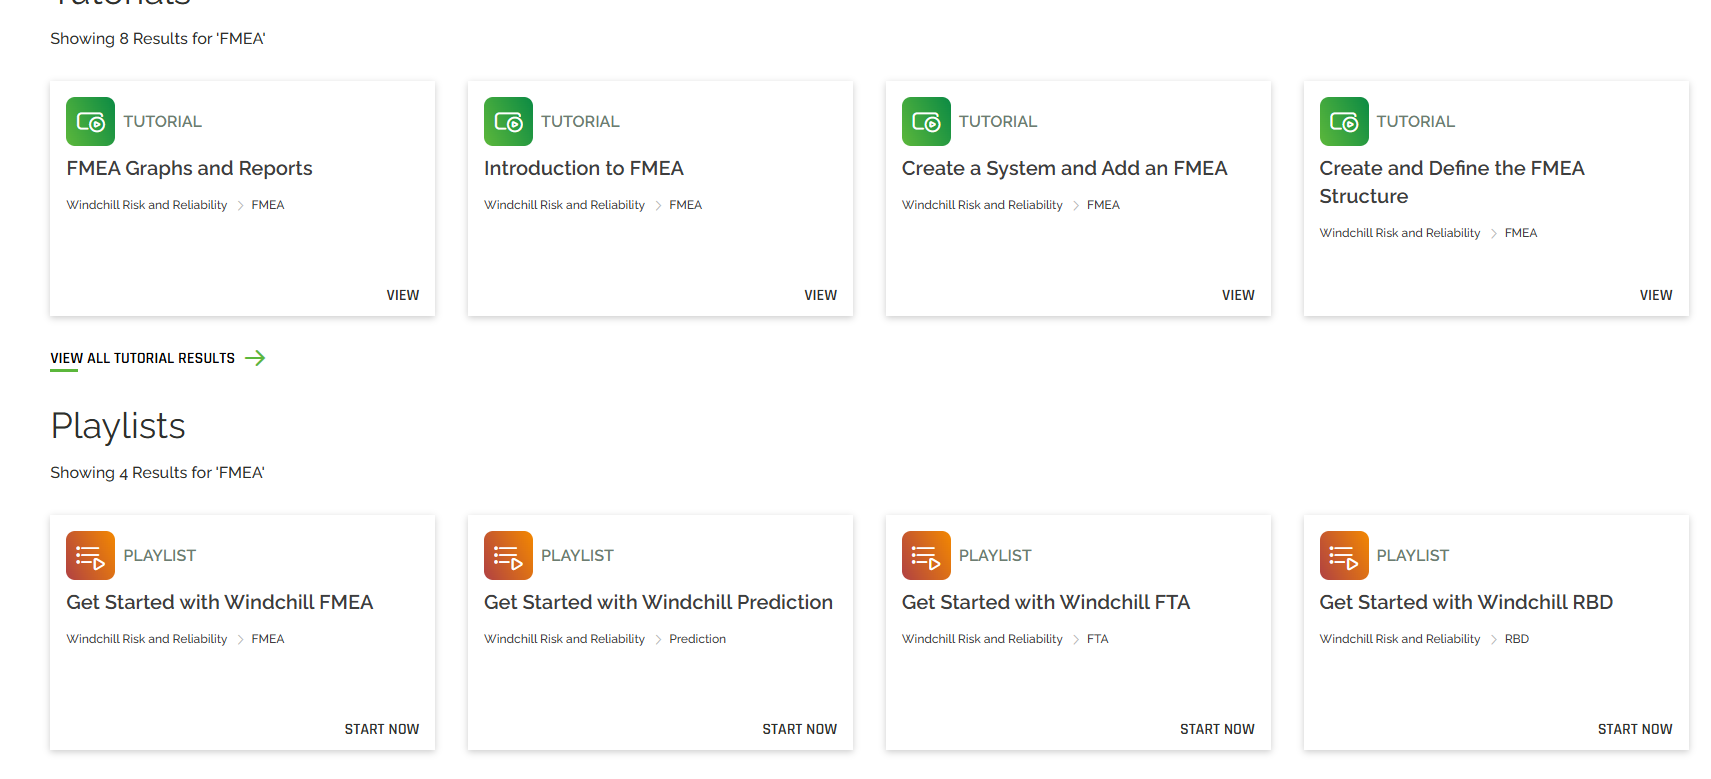Click the tutorial icon on FMEA Graphs and Reports card
1711x779 pixels.
[90, 121]
